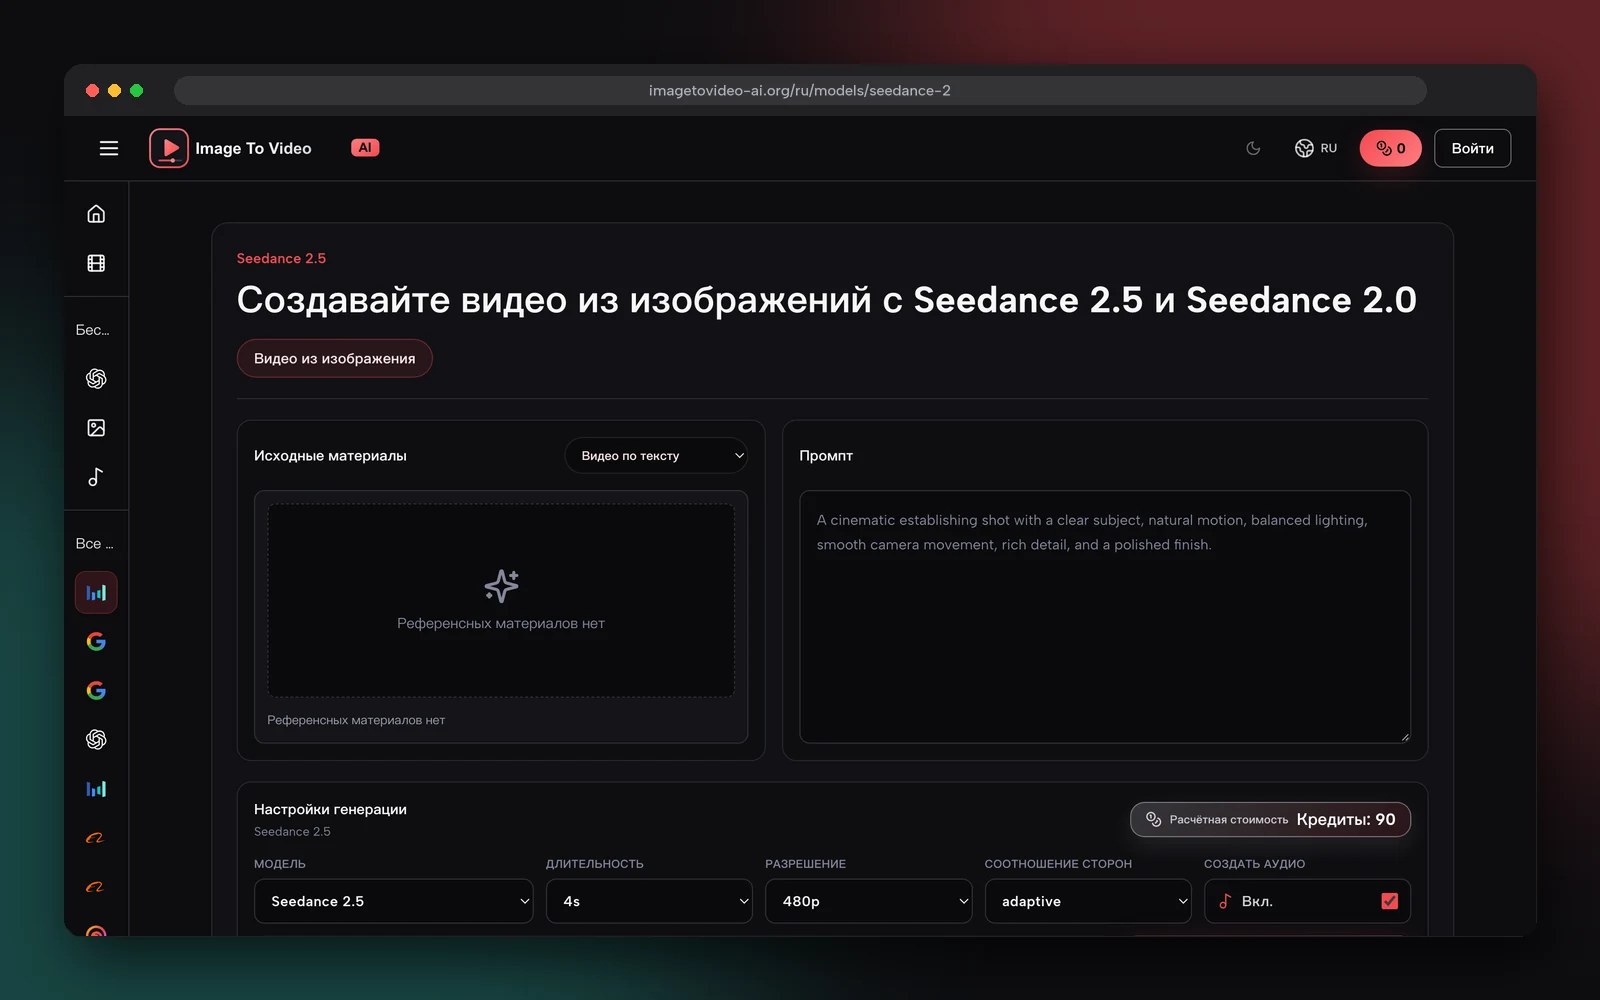Open the credits balance button showing 0

pyautogui.click(x=1390, y=148)
